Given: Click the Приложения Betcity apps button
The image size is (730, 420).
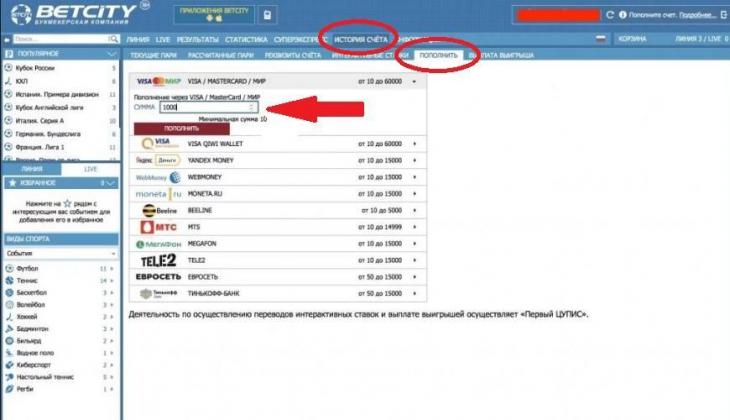Looking at the screenshot, I should [213, 14].
